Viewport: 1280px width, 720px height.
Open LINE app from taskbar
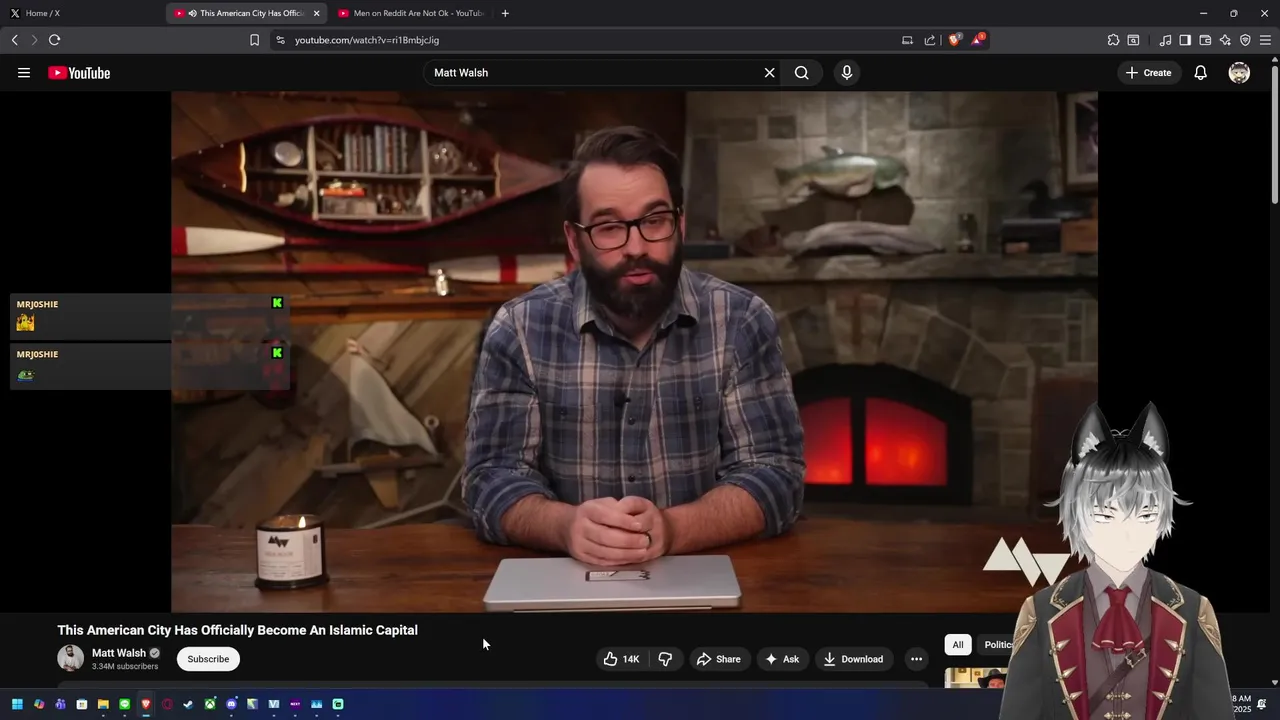click(124, 704)
